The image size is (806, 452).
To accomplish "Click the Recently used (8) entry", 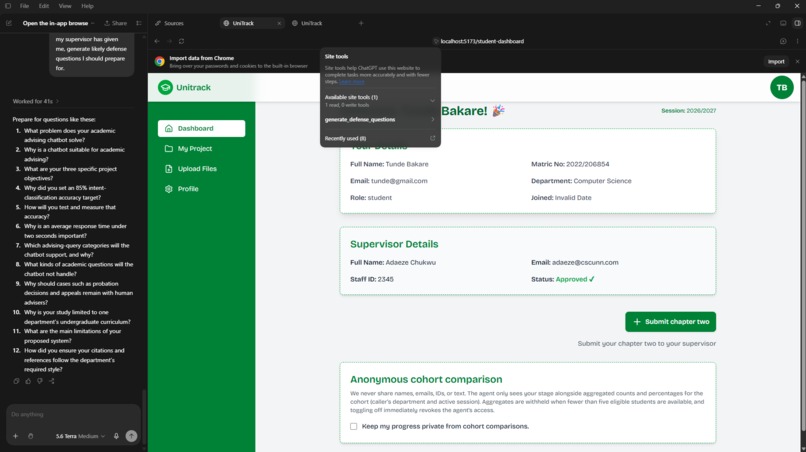I will [x=380, y=138].
